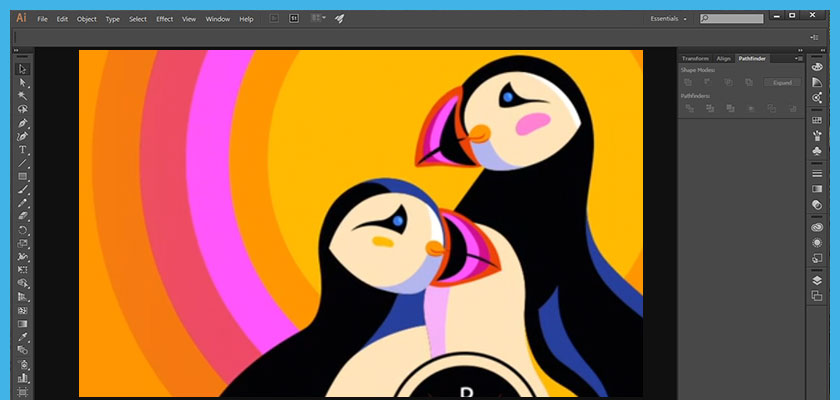Select the Pathfinder tab
Viewport: 840px width, 400px height.
tap(752, 58)
